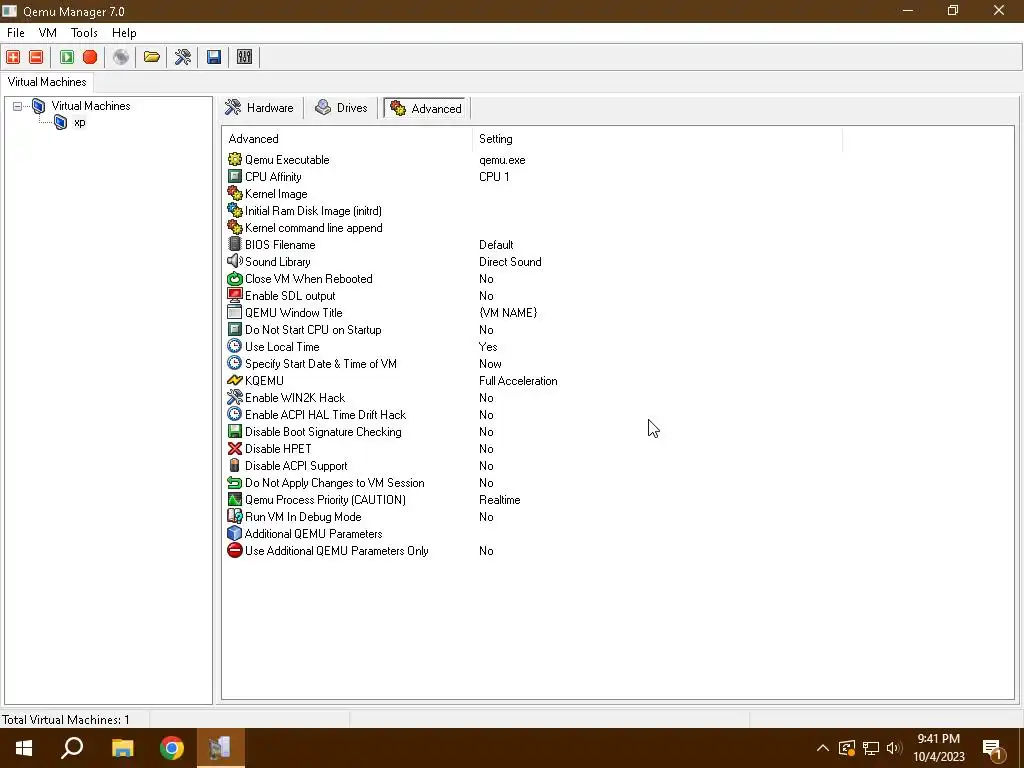1024x768 pixels.
Task: Open the VM menu
Action: tap(48, 33)
